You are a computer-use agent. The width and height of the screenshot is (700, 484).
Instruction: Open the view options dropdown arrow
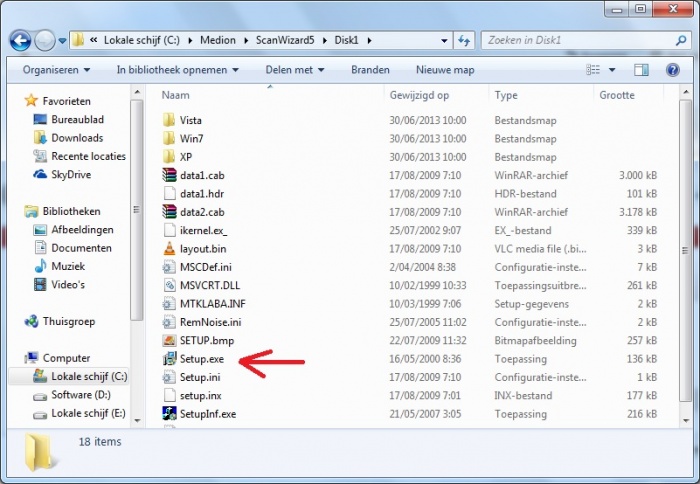[x=612, y=70]
